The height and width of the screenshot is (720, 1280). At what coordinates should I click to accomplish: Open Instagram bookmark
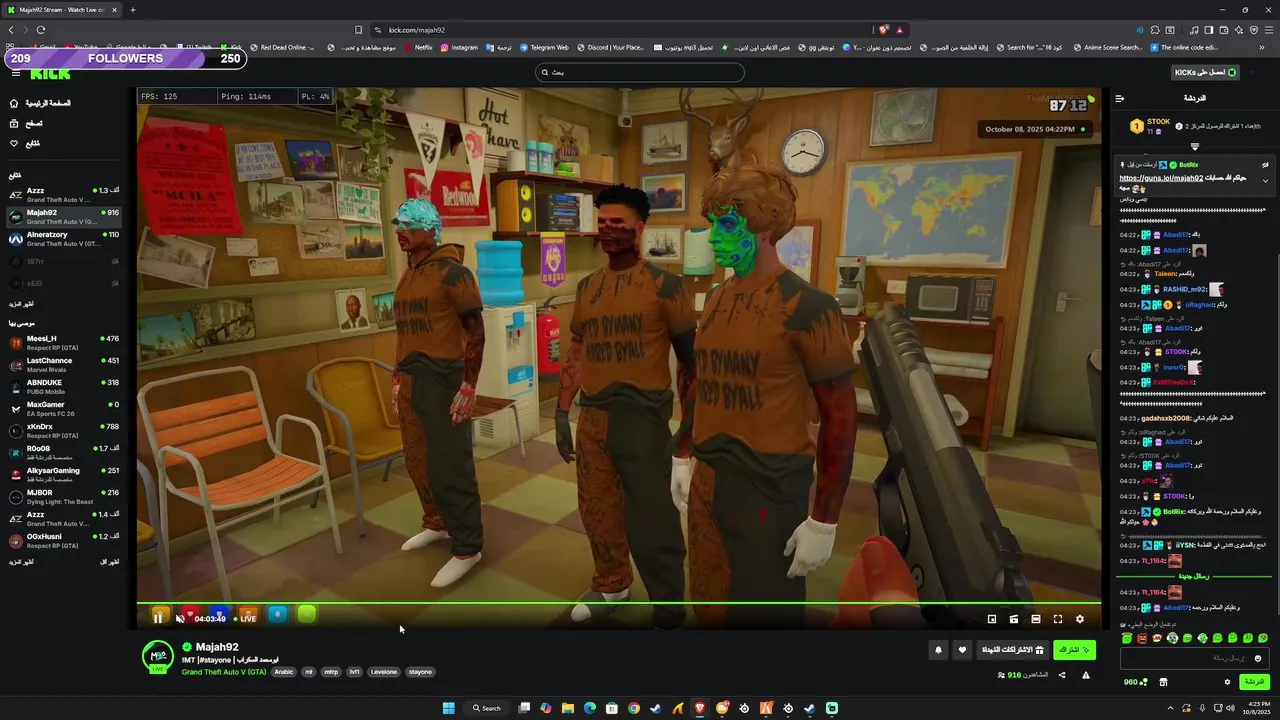coord(460,47)
